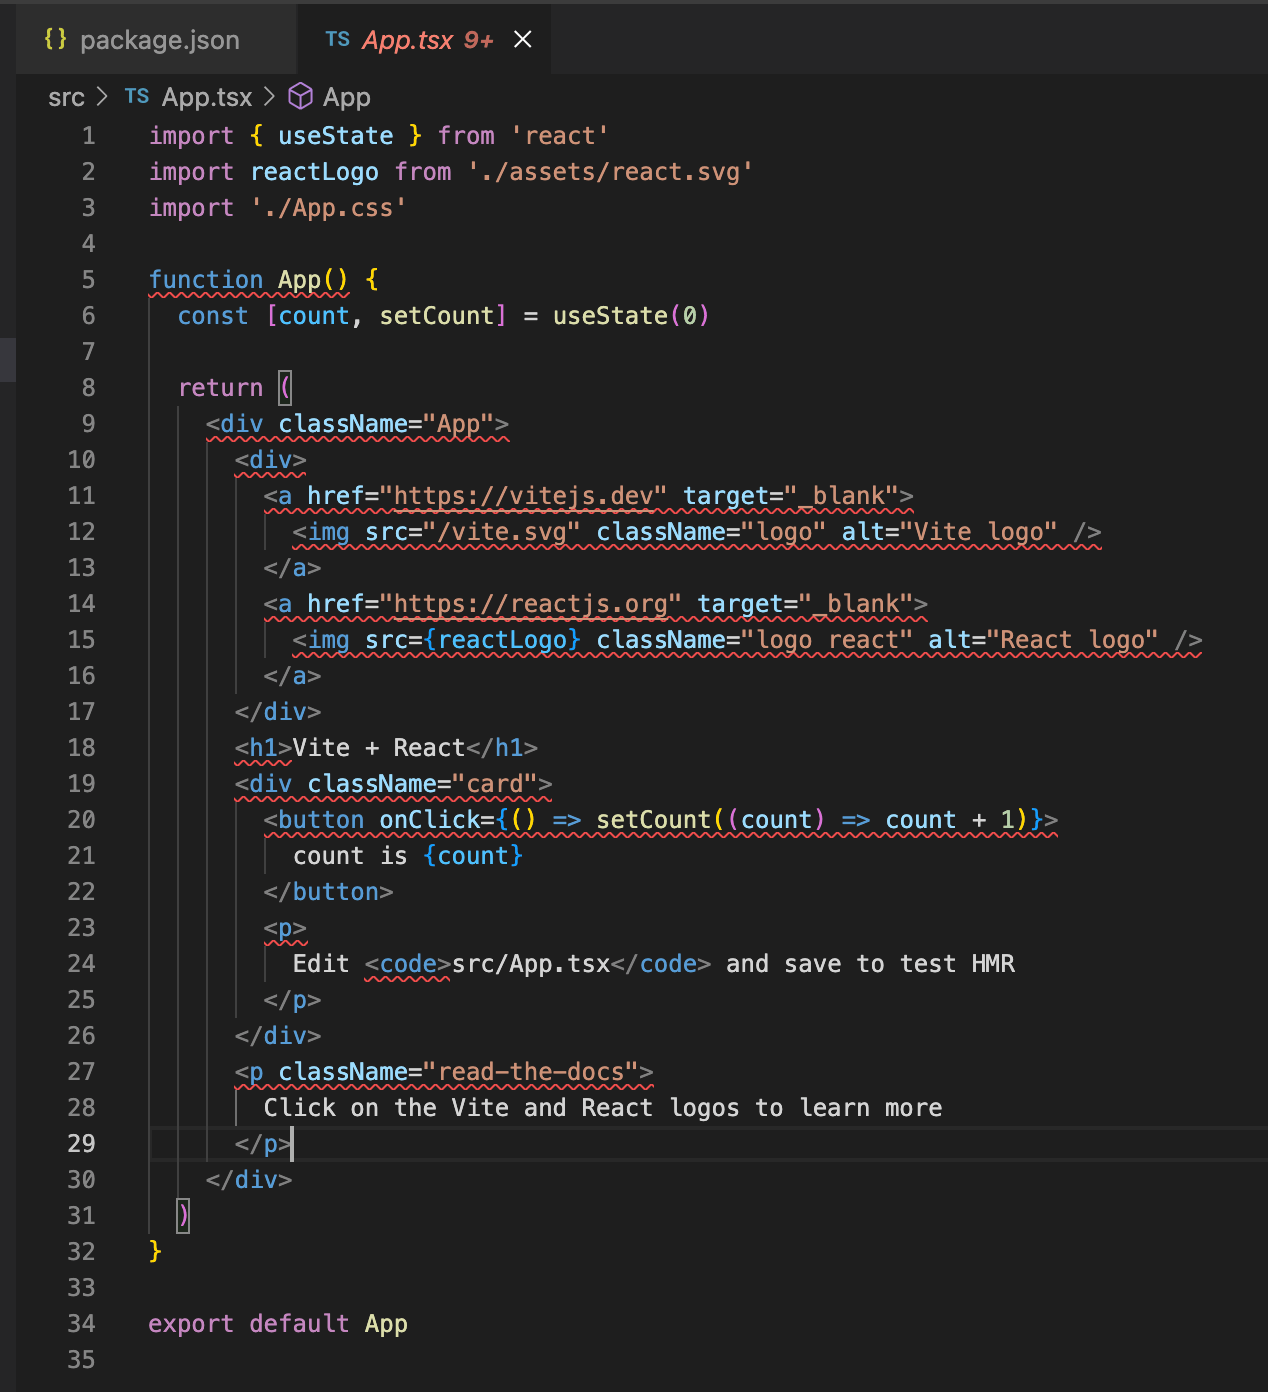Click './App.css' import string

coord(329,208)
